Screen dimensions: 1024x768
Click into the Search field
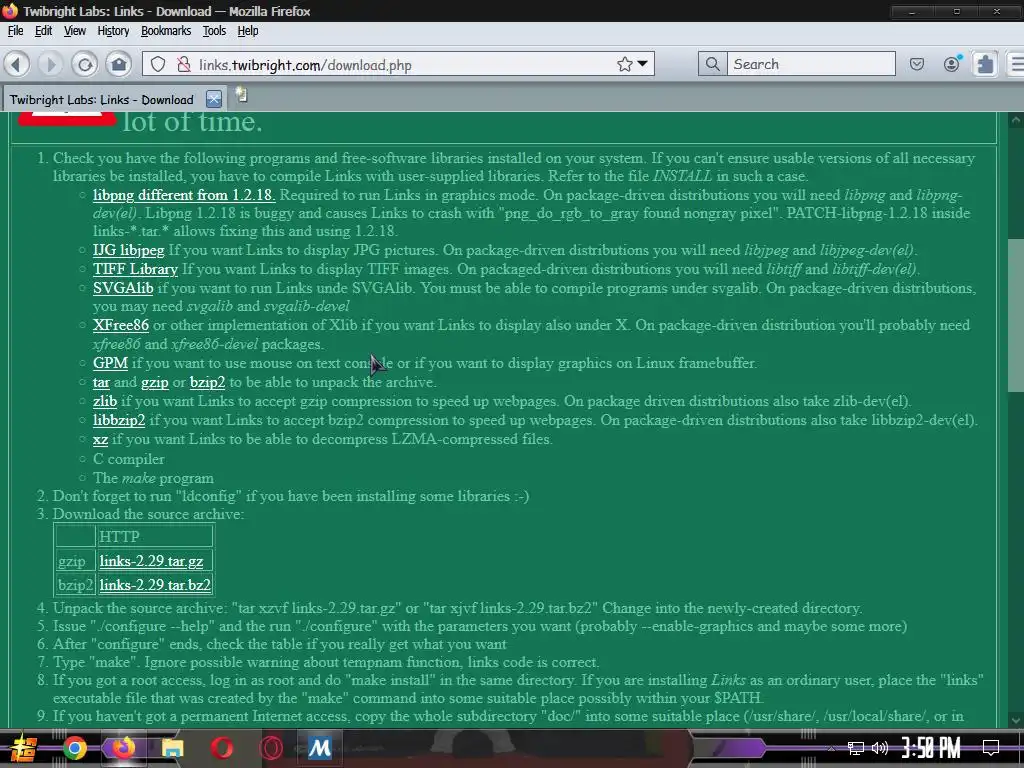[x=811, y=64]
